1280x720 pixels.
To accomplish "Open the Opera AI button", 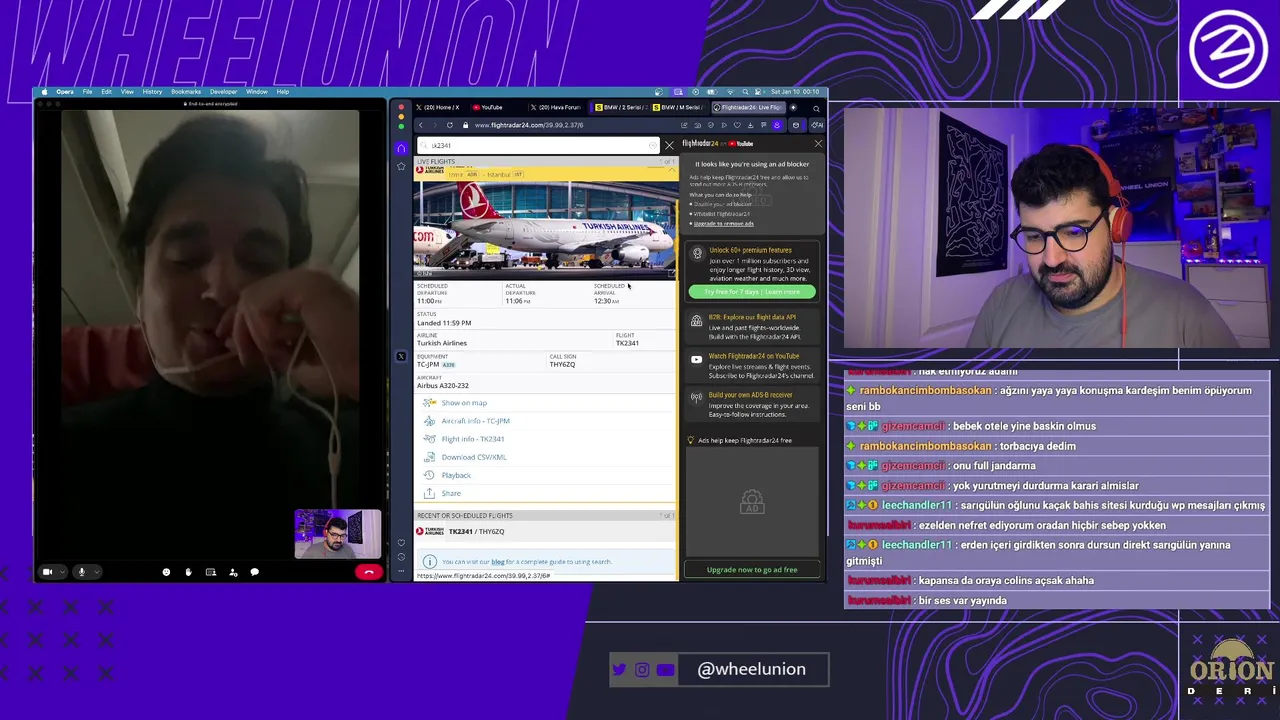I will (817, 125).
